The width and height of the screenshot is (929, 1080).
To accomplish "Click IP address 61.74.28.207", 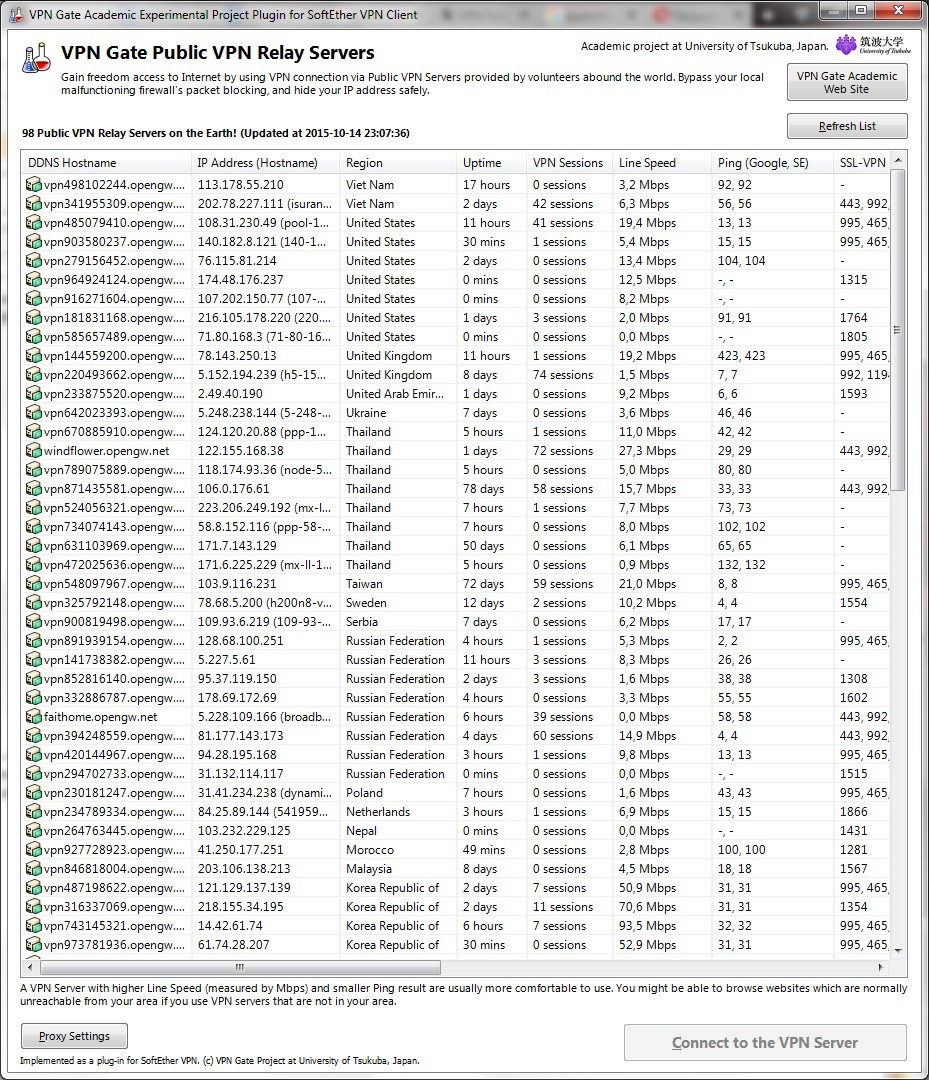I will pyautogui.click(x=233, y=944).
